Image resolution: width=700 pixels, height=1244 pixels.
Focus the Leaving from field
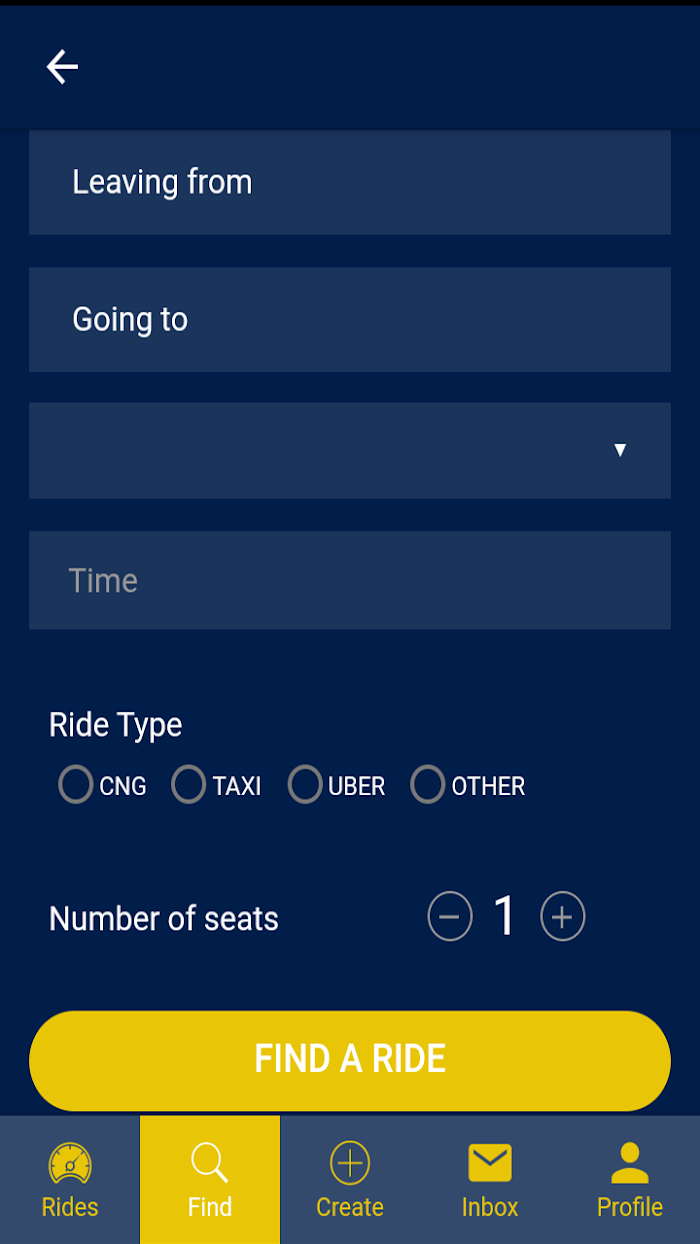pyautogui.click(x=350, y=182)
